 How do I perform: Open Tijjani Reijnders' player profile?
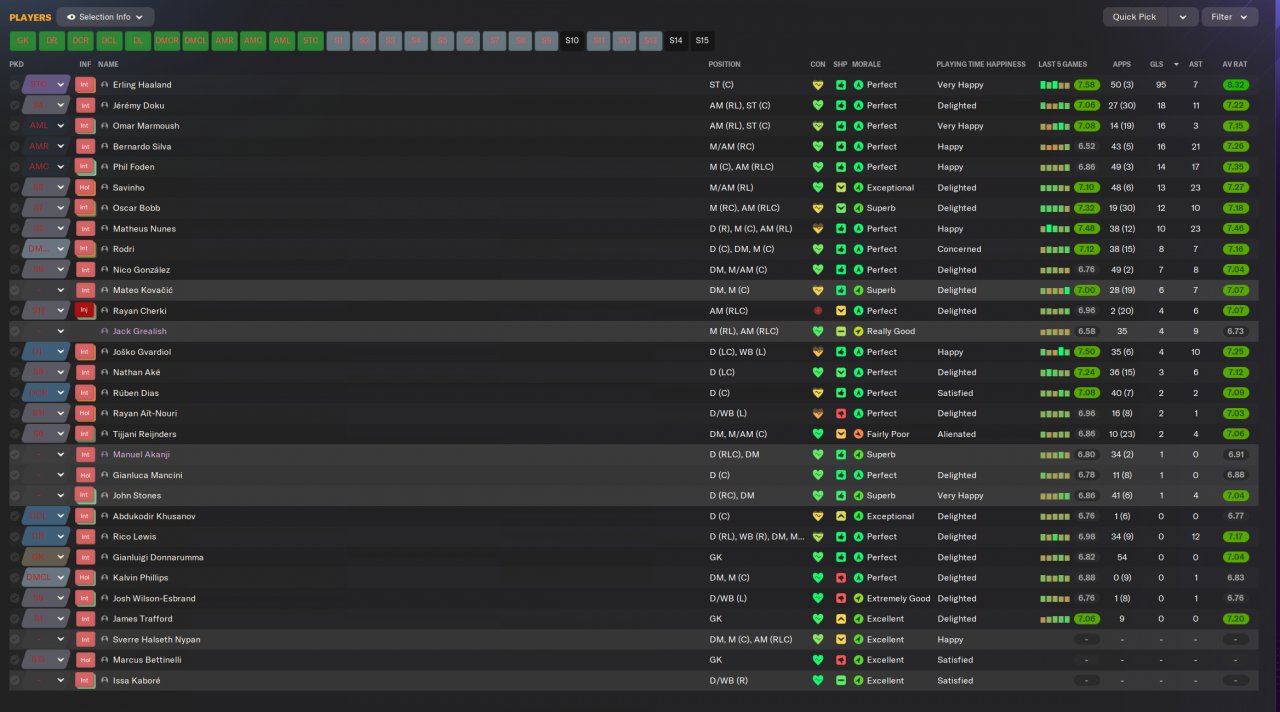[146, 434]
